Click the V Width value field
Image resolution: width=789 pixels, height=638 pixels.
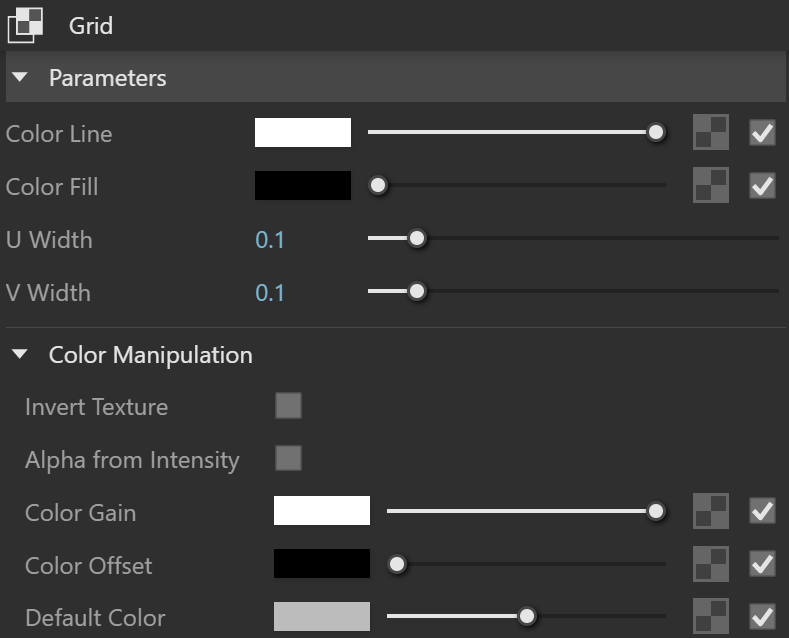(x=270, y=293)
